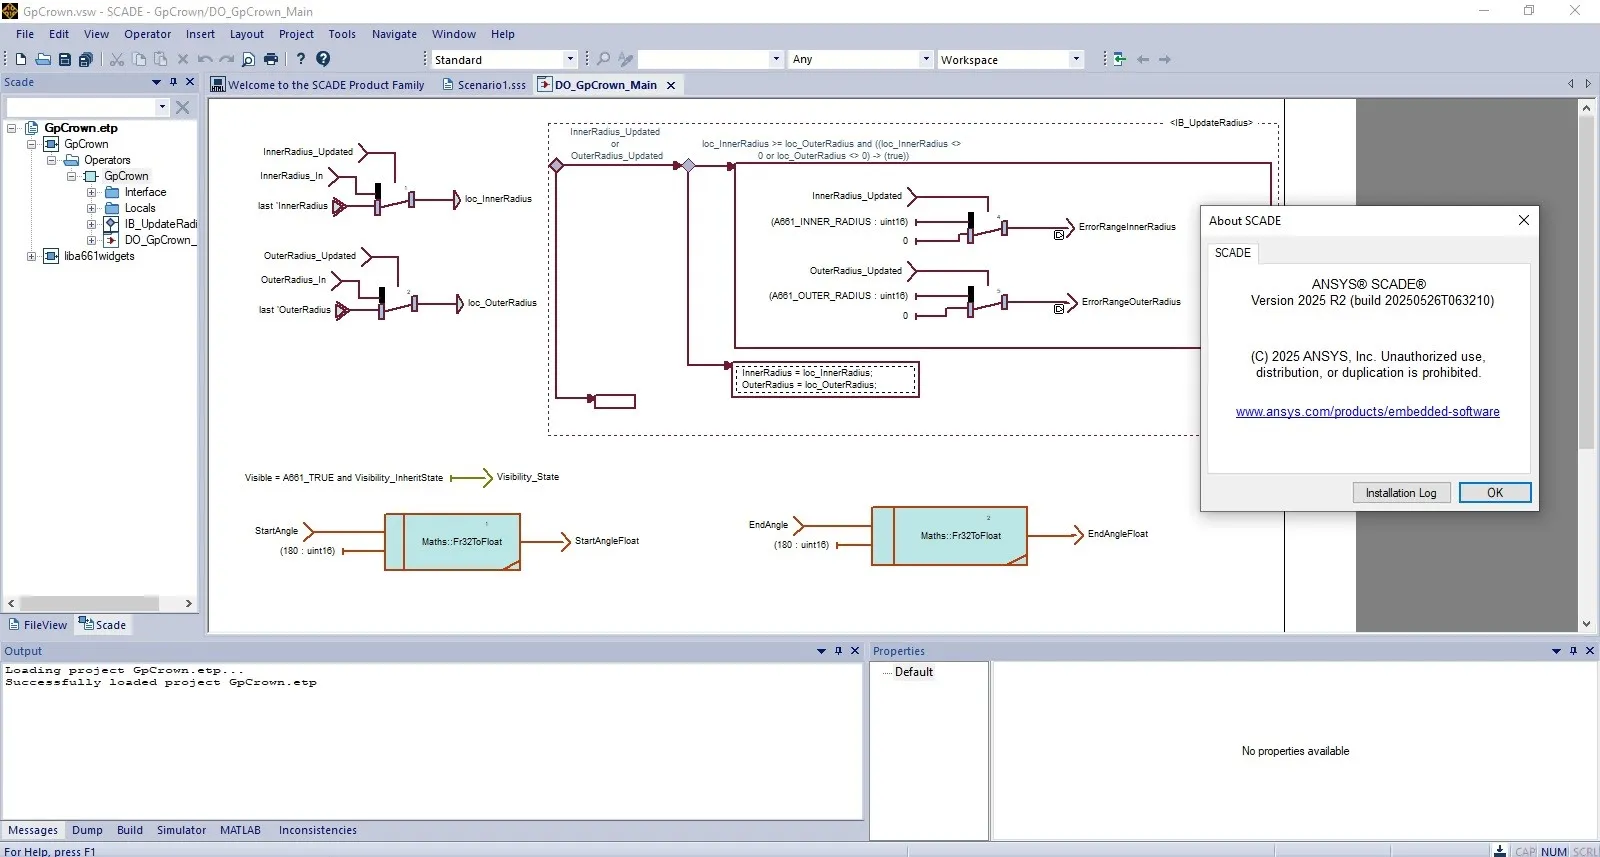Open the Output panel header menu arrow
Screen dimensions: 1600x857
(821, 651)
